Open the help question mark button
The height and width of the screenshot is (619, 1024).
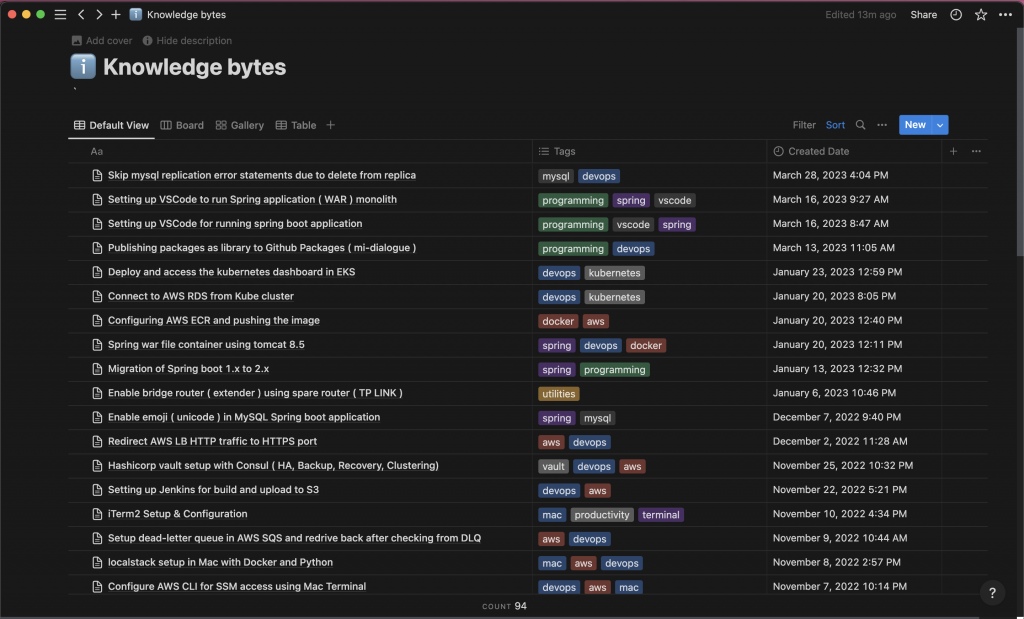(x=992, y=593)
